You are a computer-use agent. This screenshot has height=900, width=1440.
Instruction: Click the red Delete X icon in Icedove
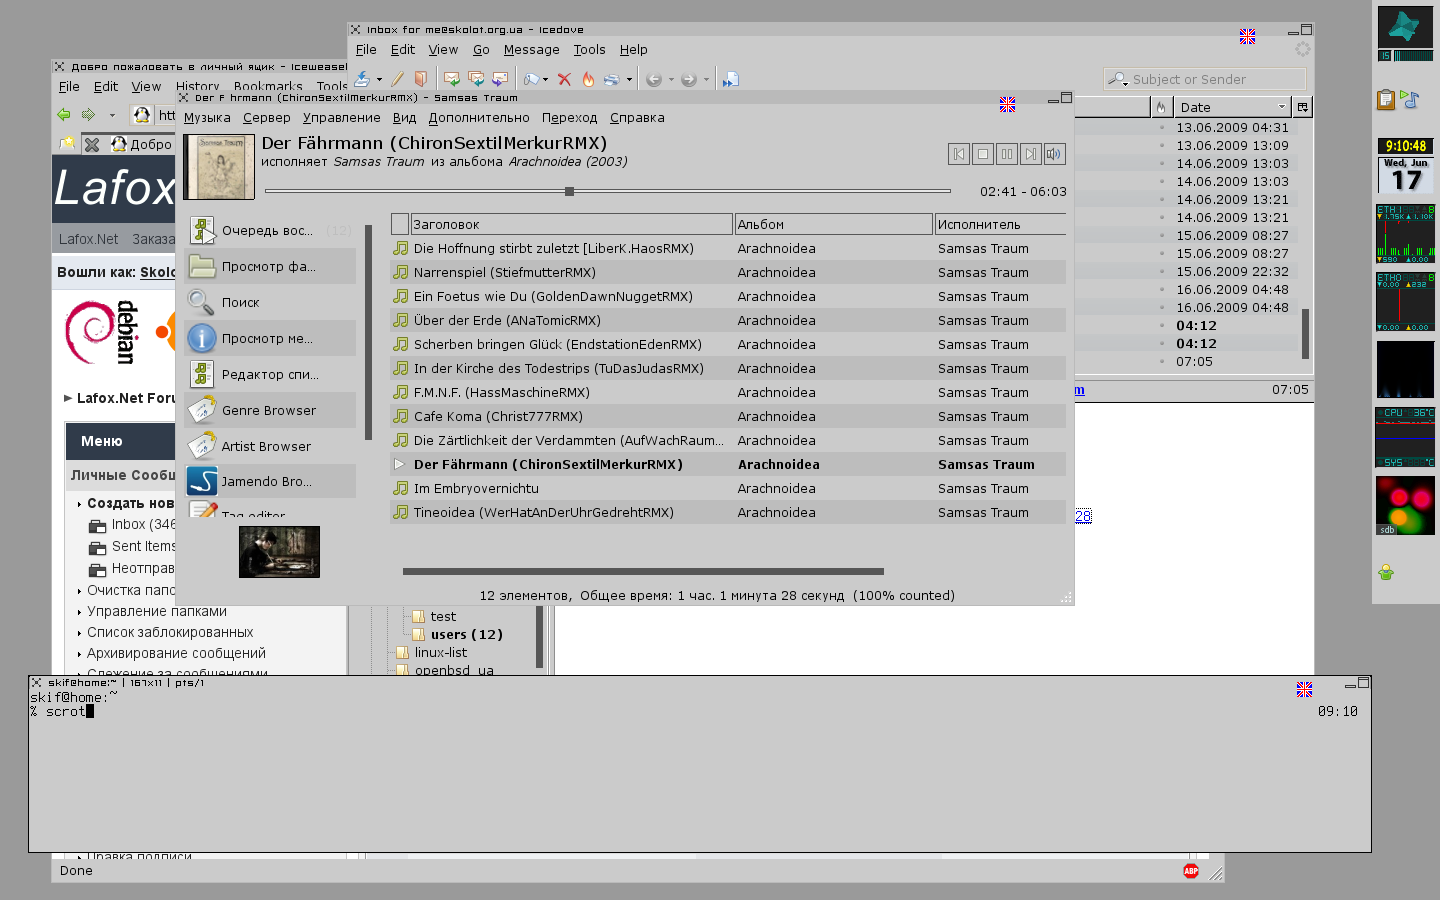coord(564,79)
